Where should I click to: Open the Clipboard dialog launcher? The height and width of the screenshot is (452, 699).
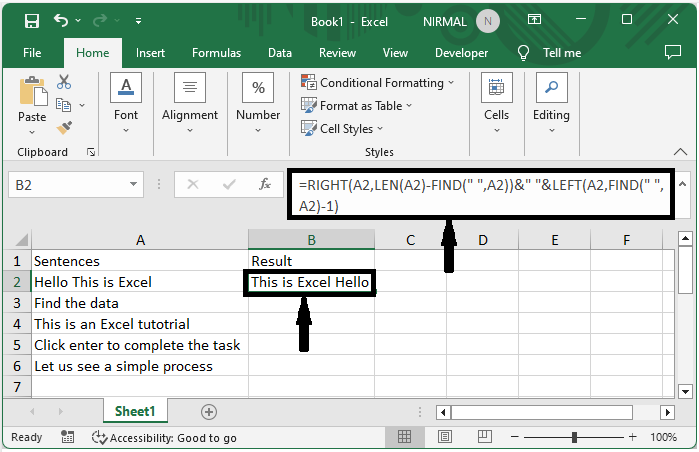click(x=91, y=152)
